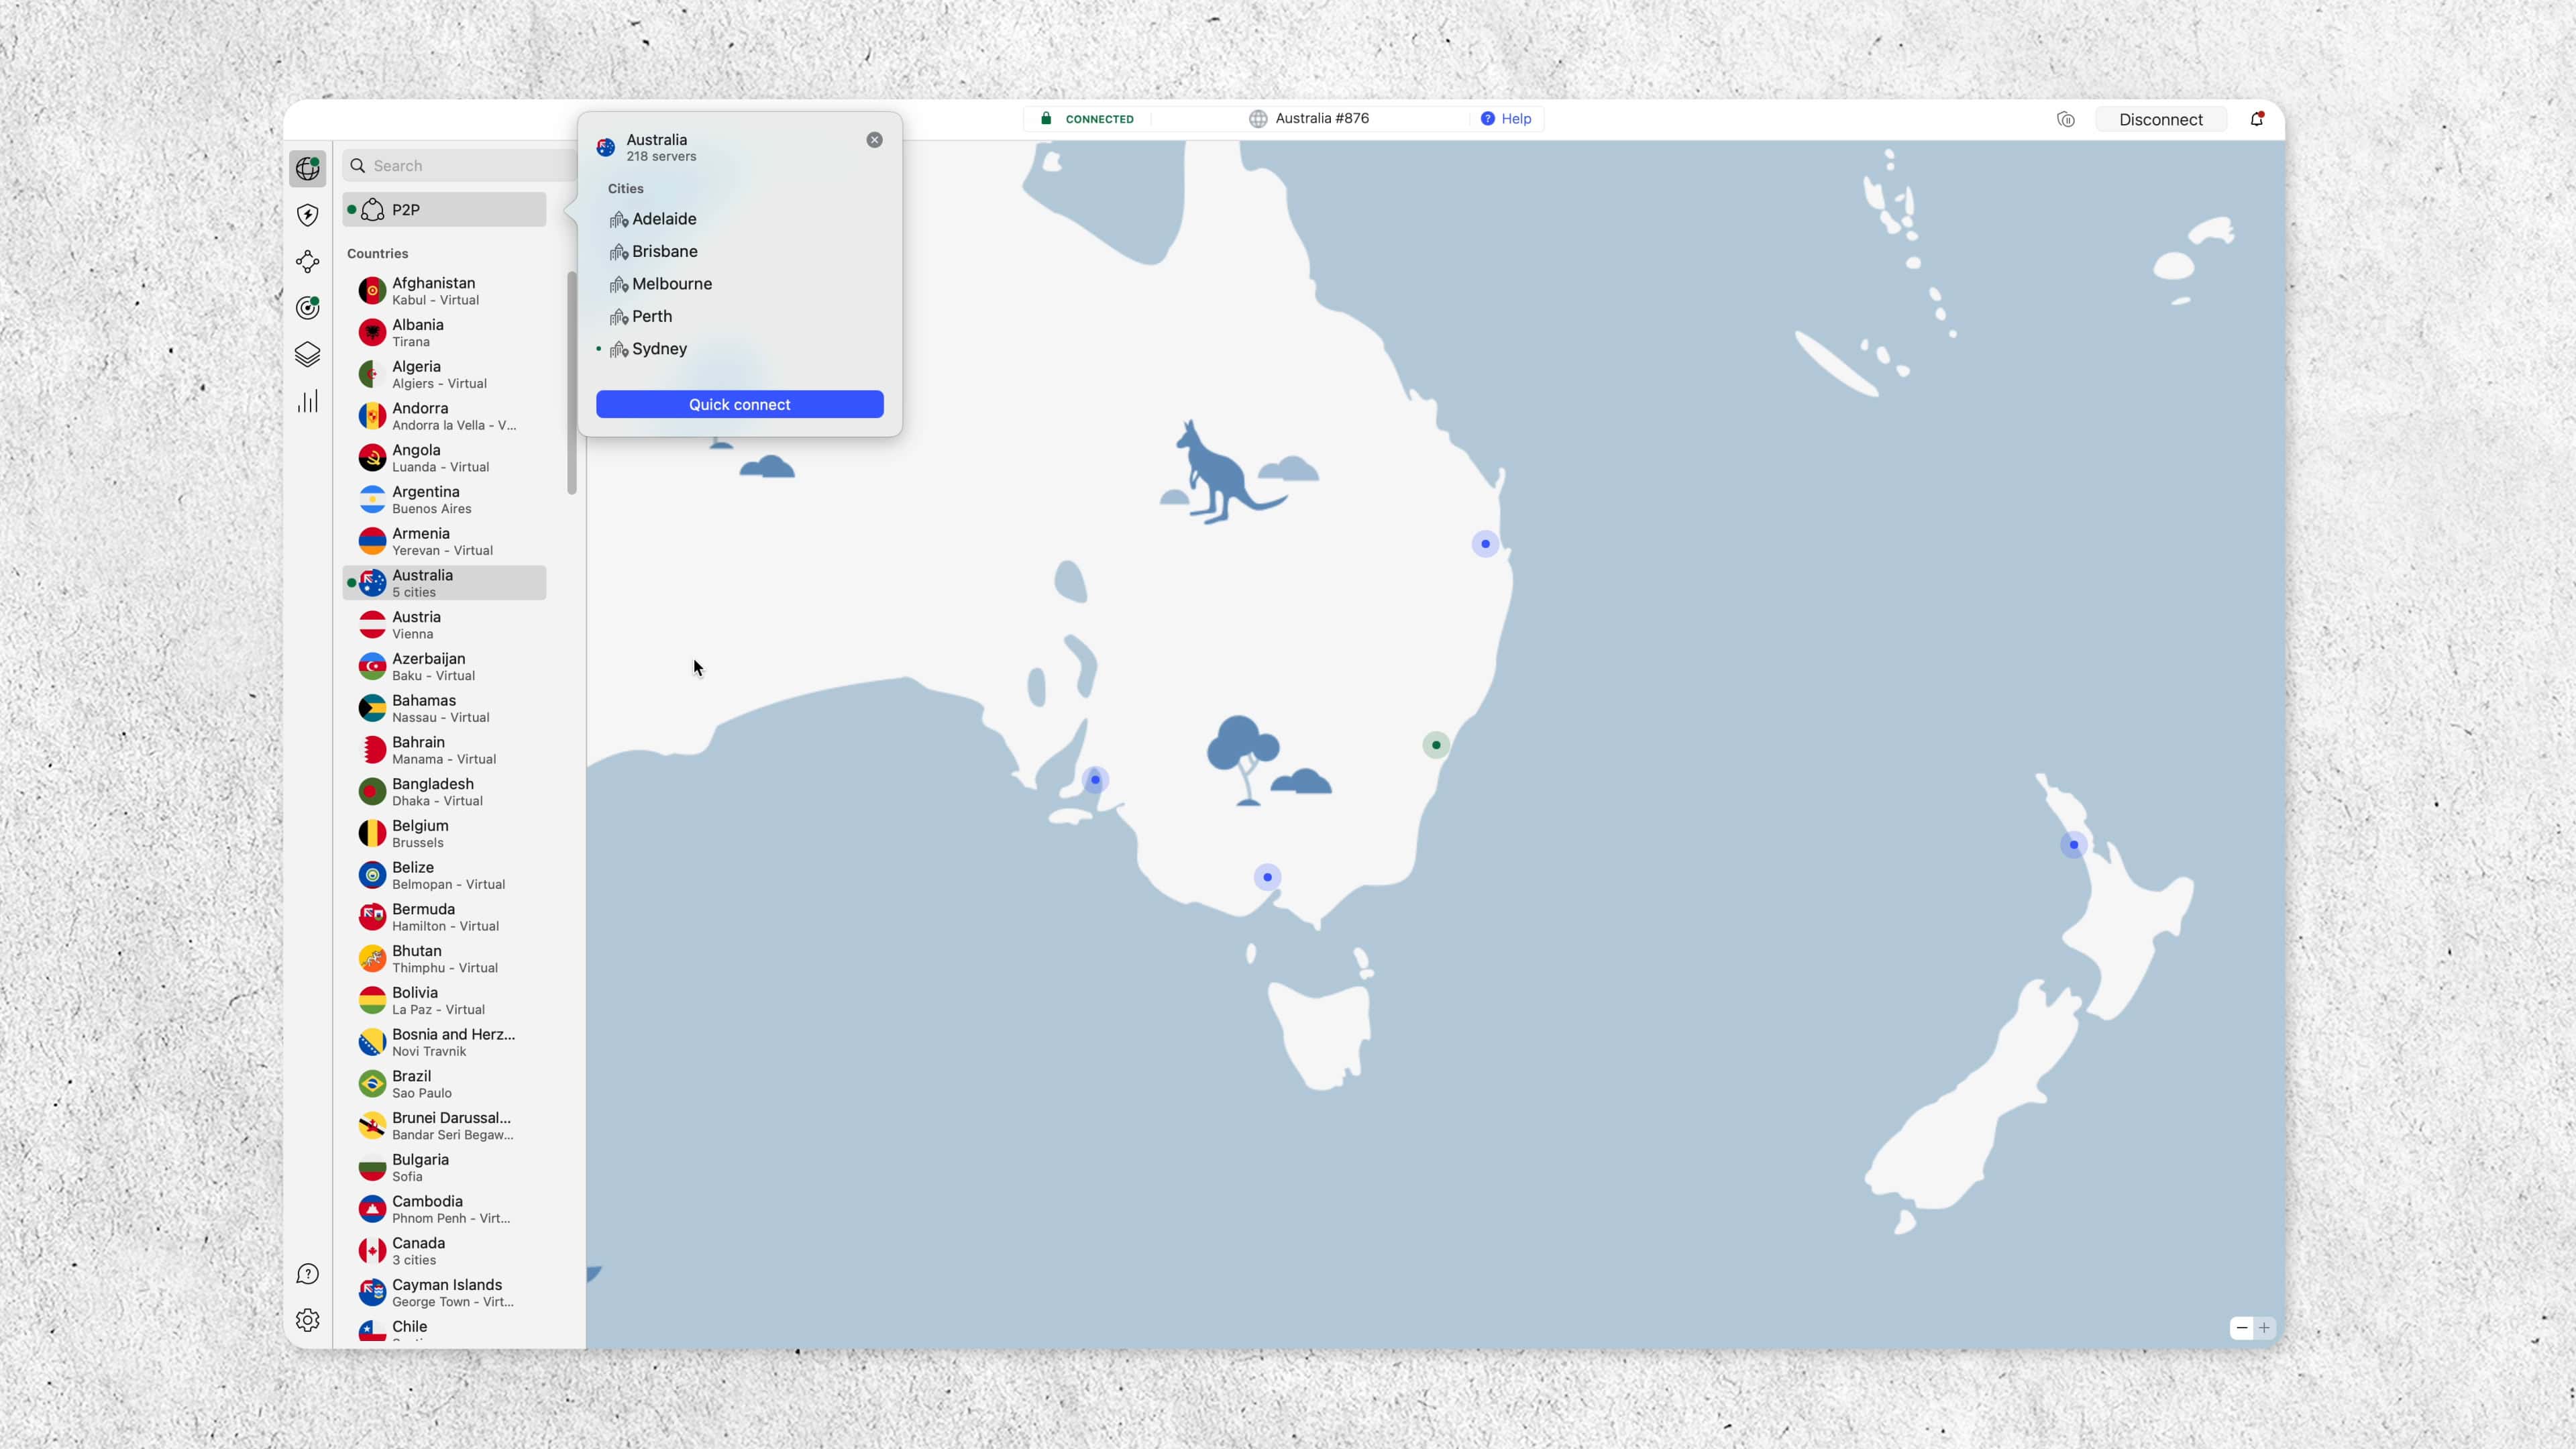
Task: Open the statistics bar-chart panel
Action: click(x=307, y=401)
